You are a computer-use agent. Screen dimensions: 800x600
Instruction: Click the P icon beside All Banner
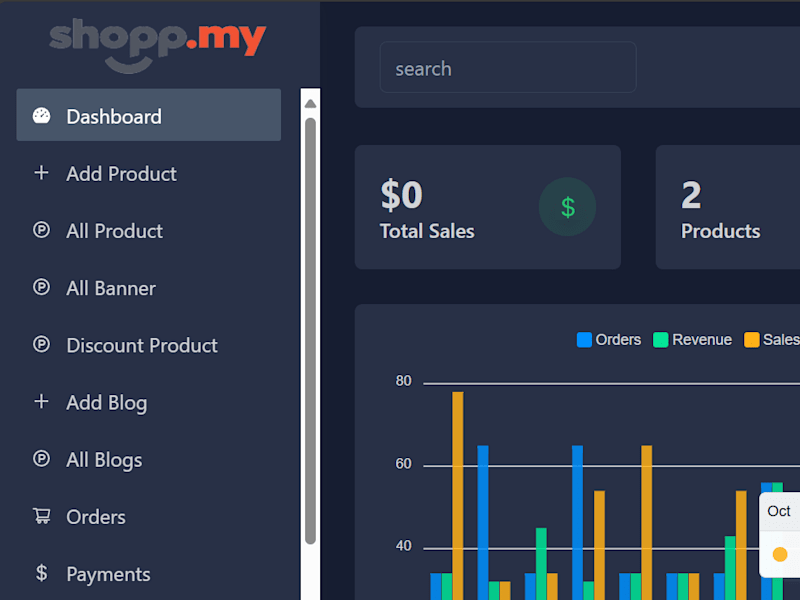coord(41,287)
